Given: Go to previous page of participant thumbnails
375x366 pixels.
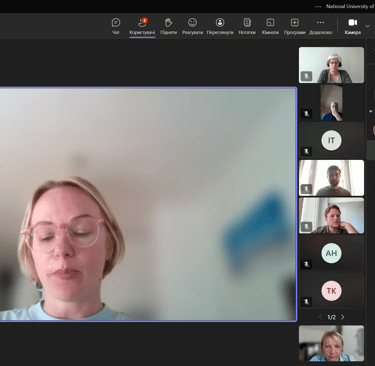Looking at the screenshot, I should [x=320, y=317].
